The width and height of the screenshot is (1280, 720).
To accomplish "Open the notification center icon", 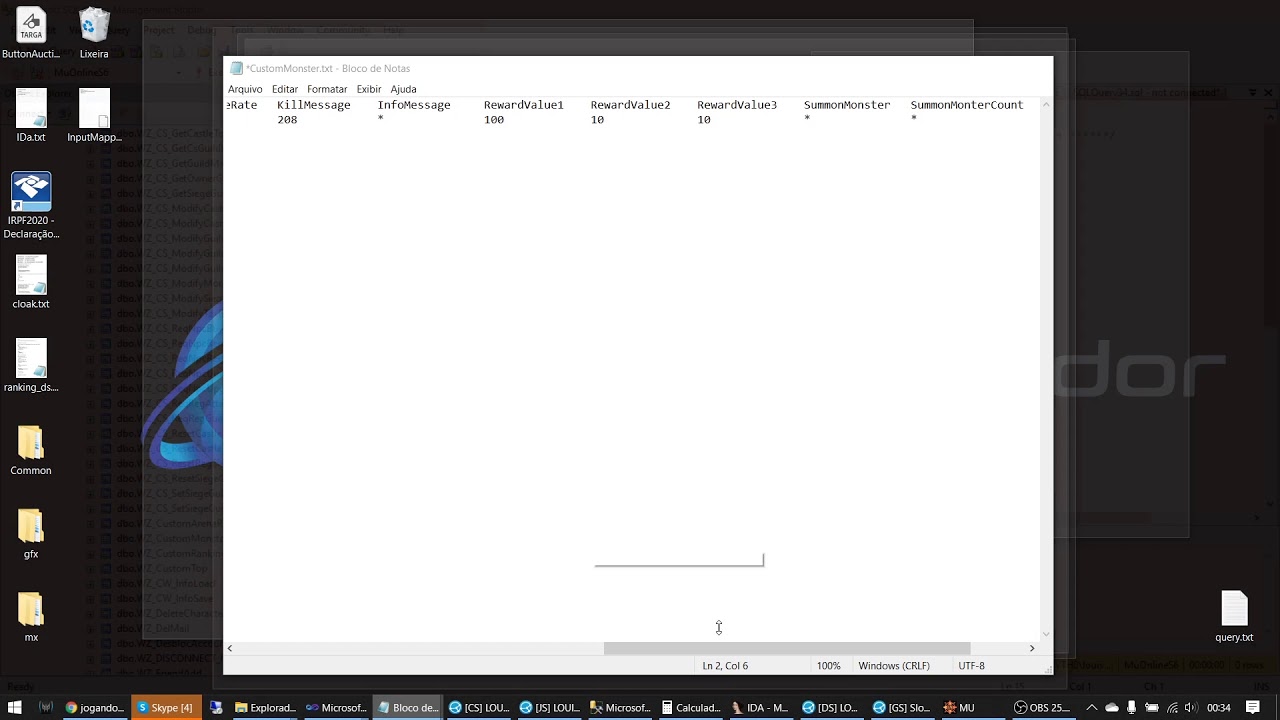I will click(x=1253, y=707).
